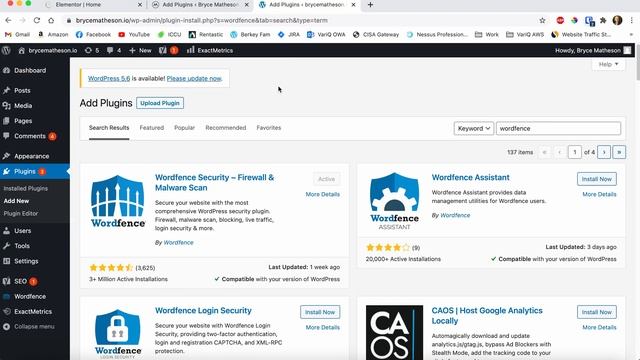
Task: Switch to the Recommended tab
Action: click(226, 128)
